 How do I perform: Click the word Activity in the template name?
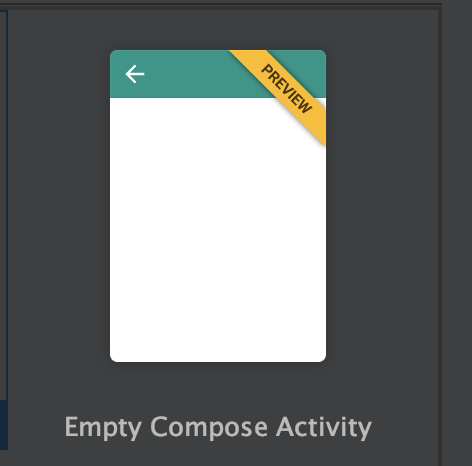coord(324,427)
